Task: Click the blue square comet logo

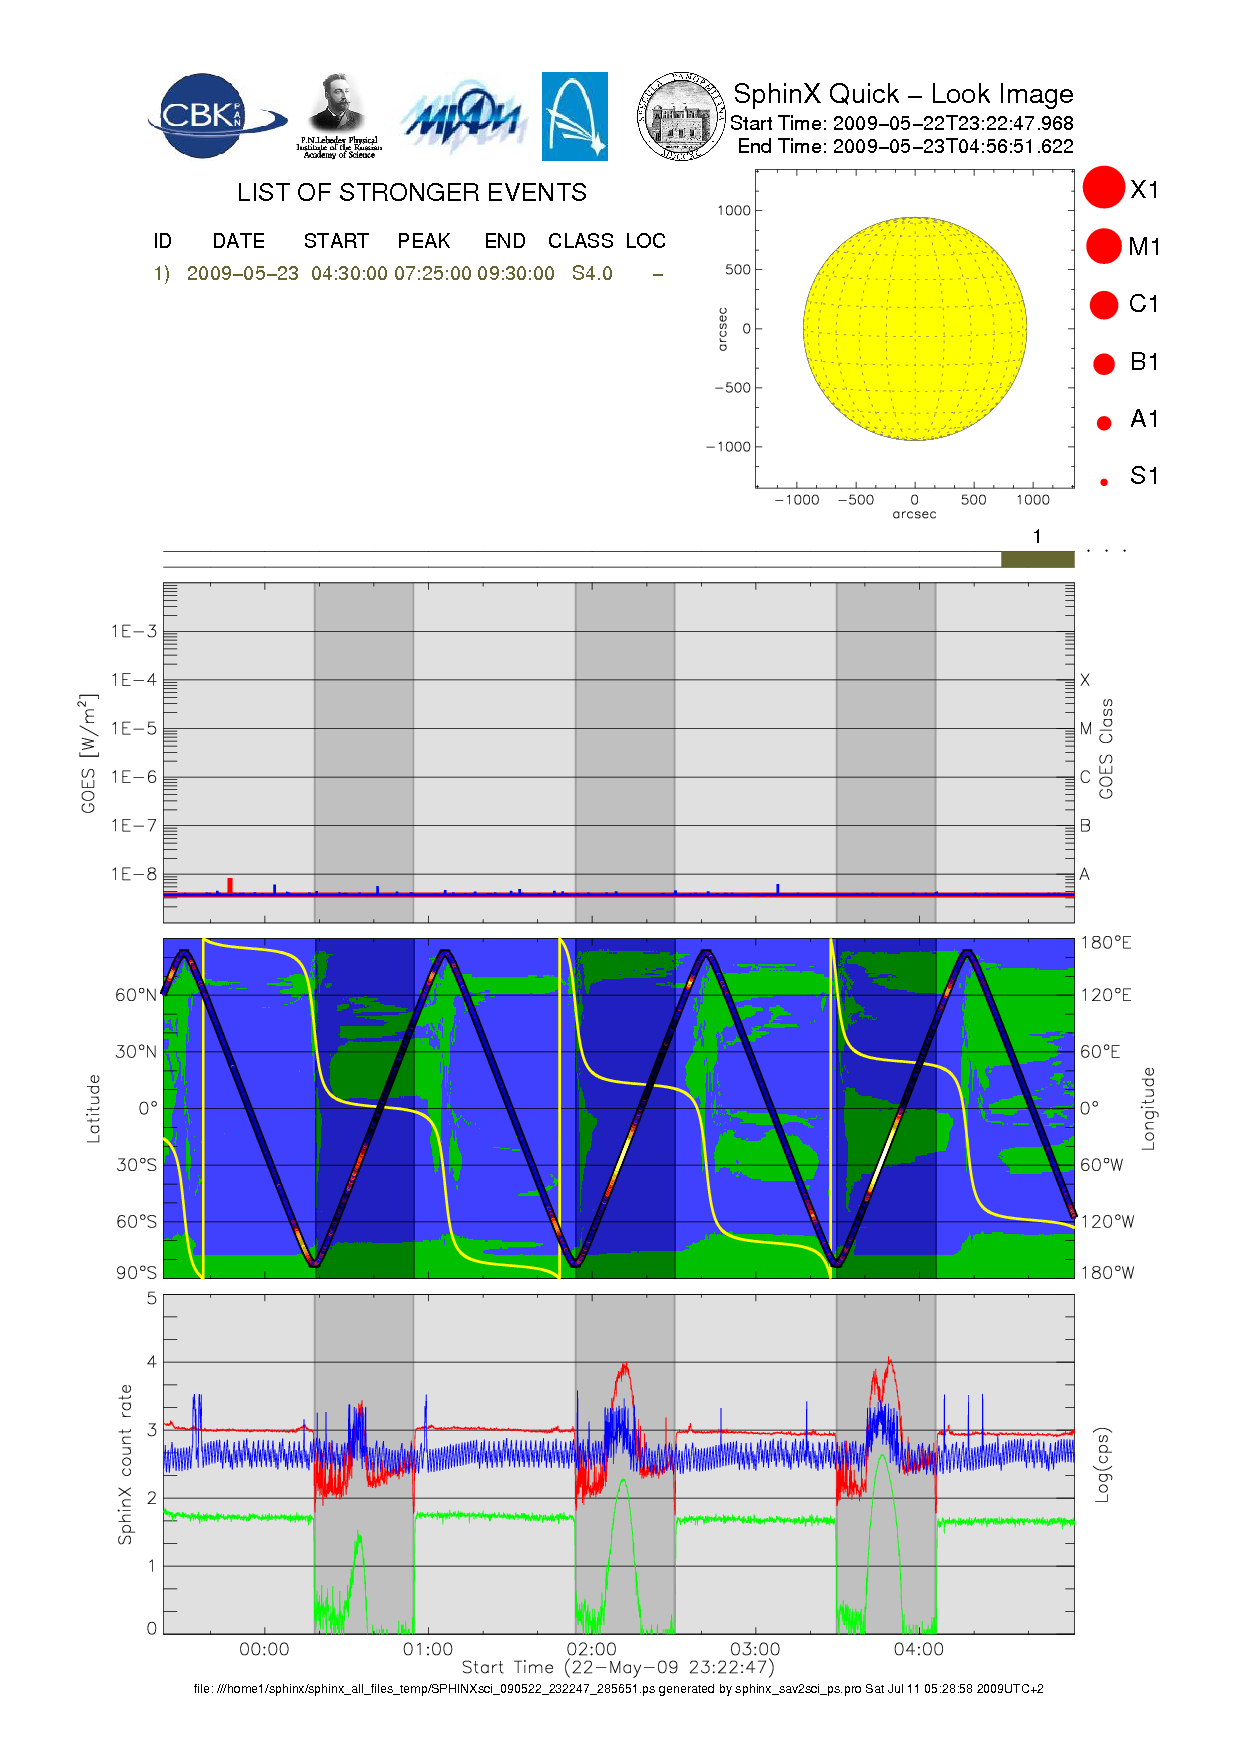Action: click(x=574, y=116)
